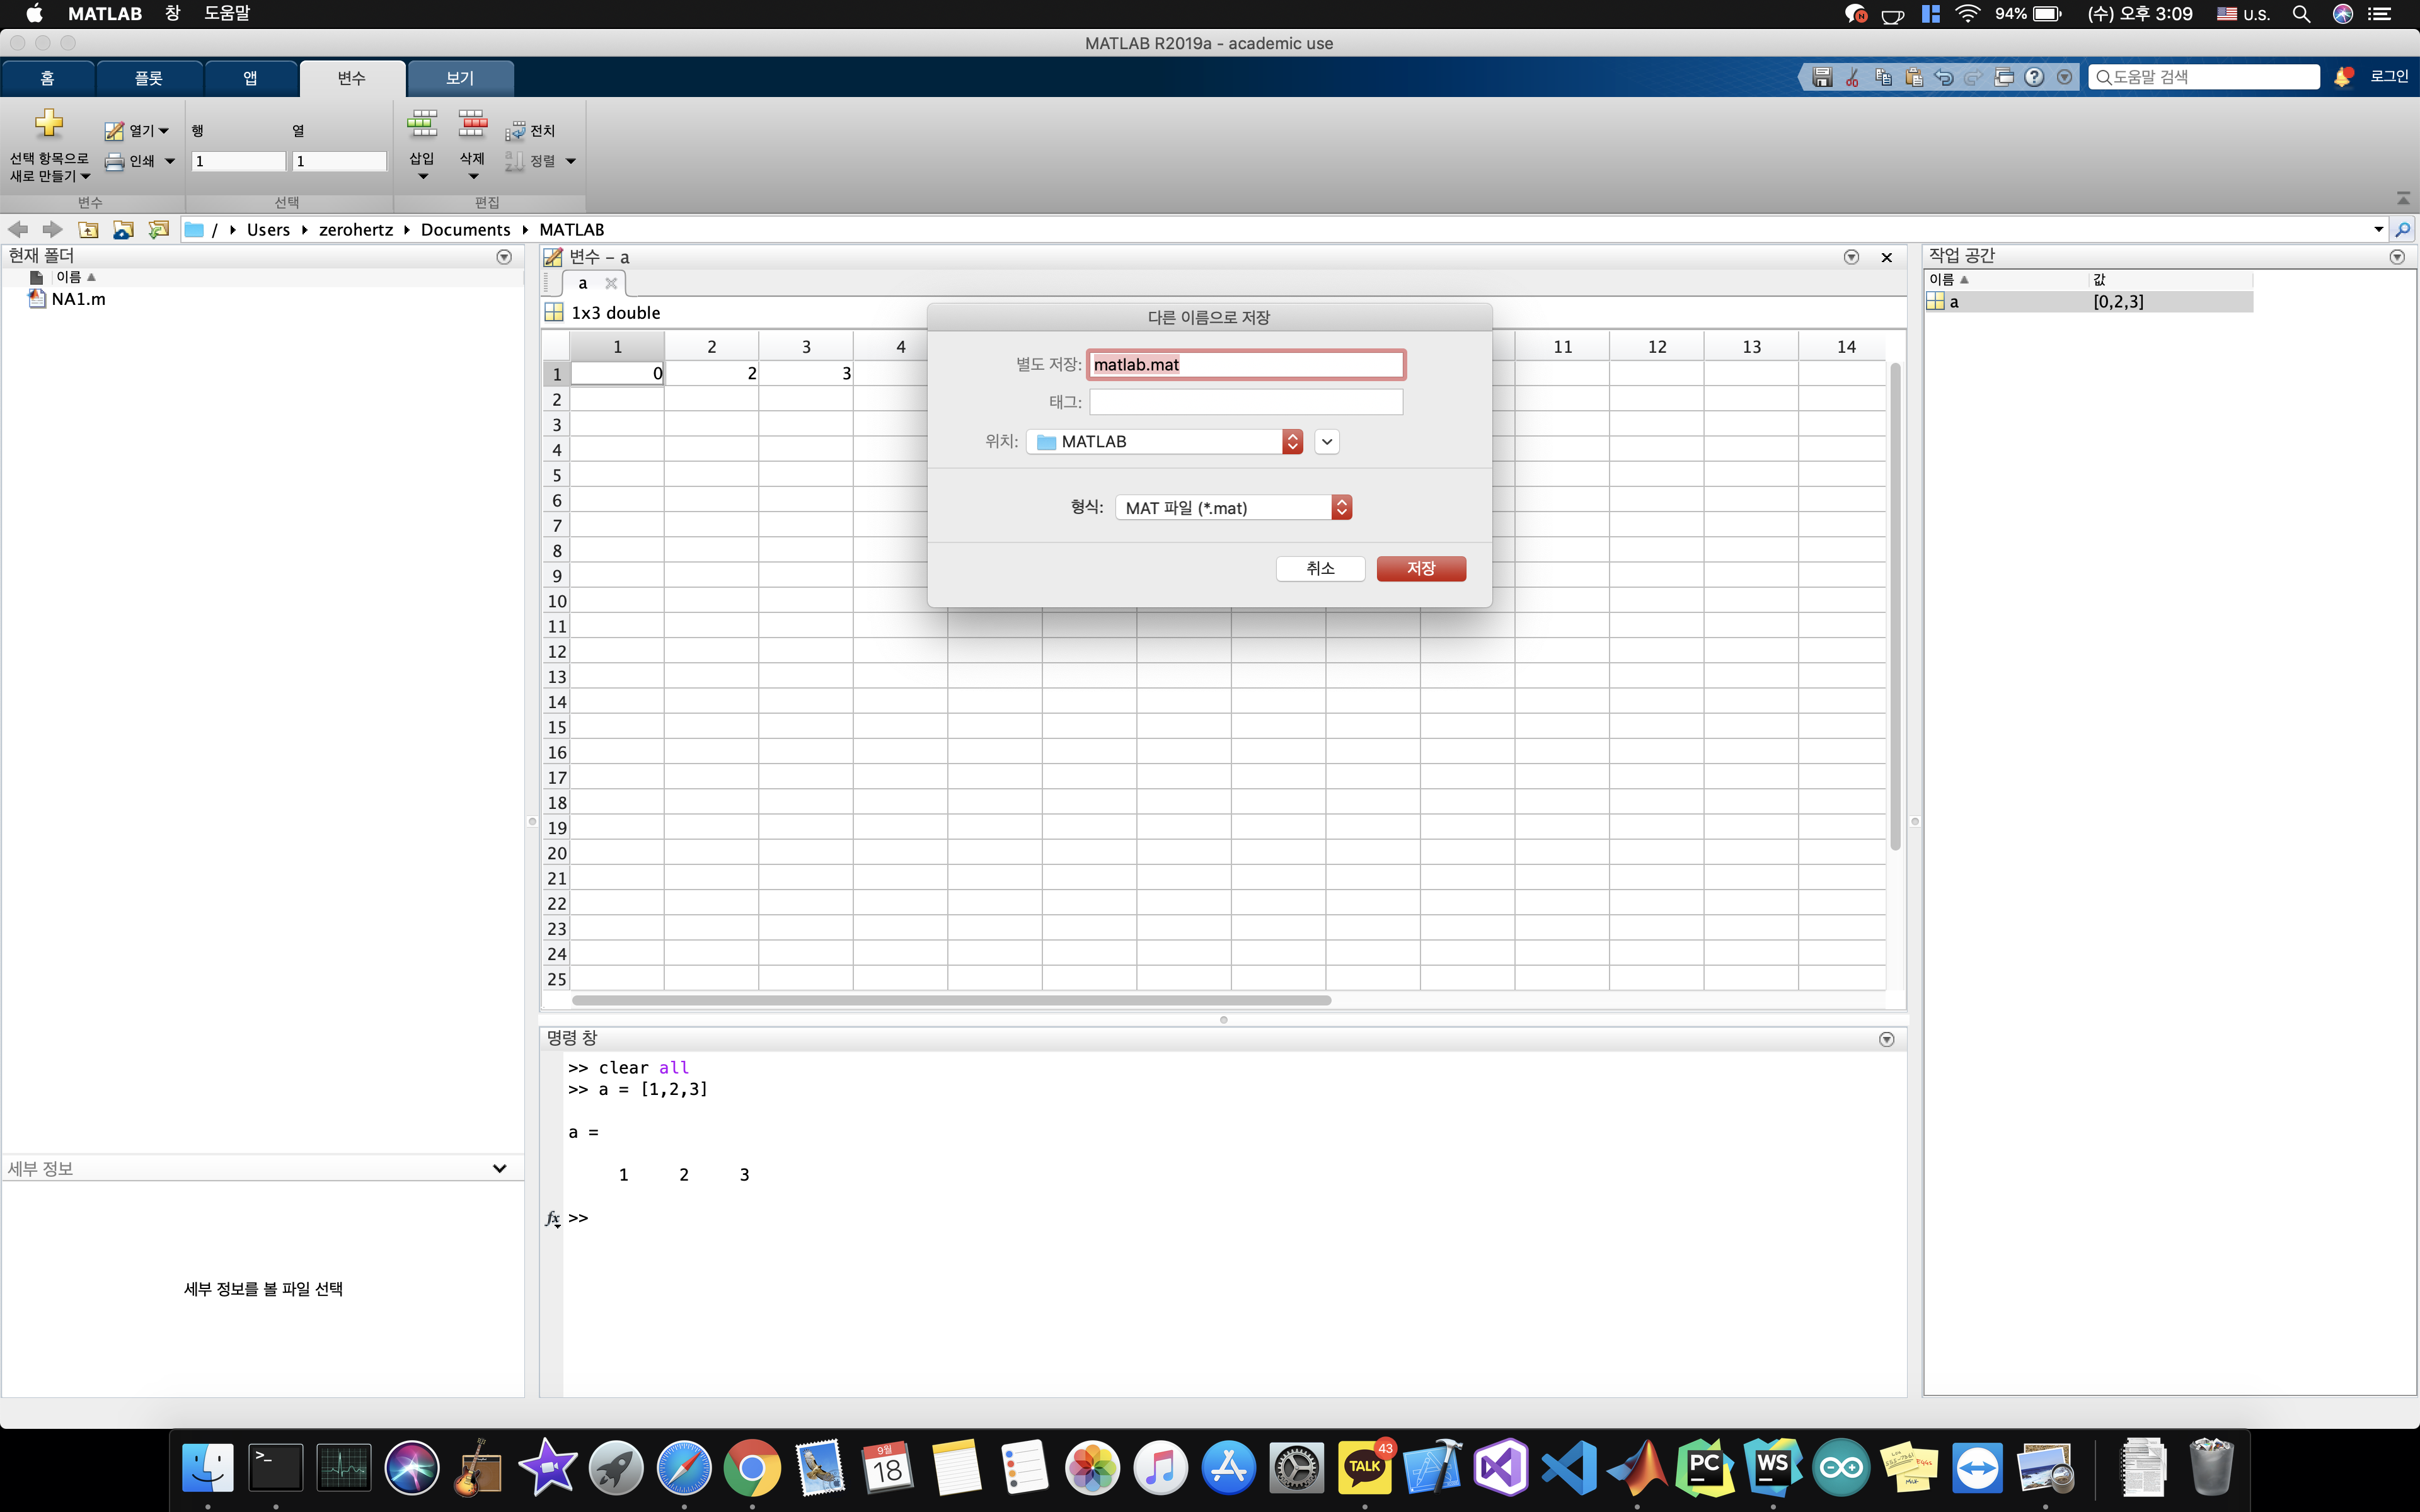The image size is (2420, 1512).
Task: Expand the 인쇄 (print) dropdown arrow
Action: 169,161
